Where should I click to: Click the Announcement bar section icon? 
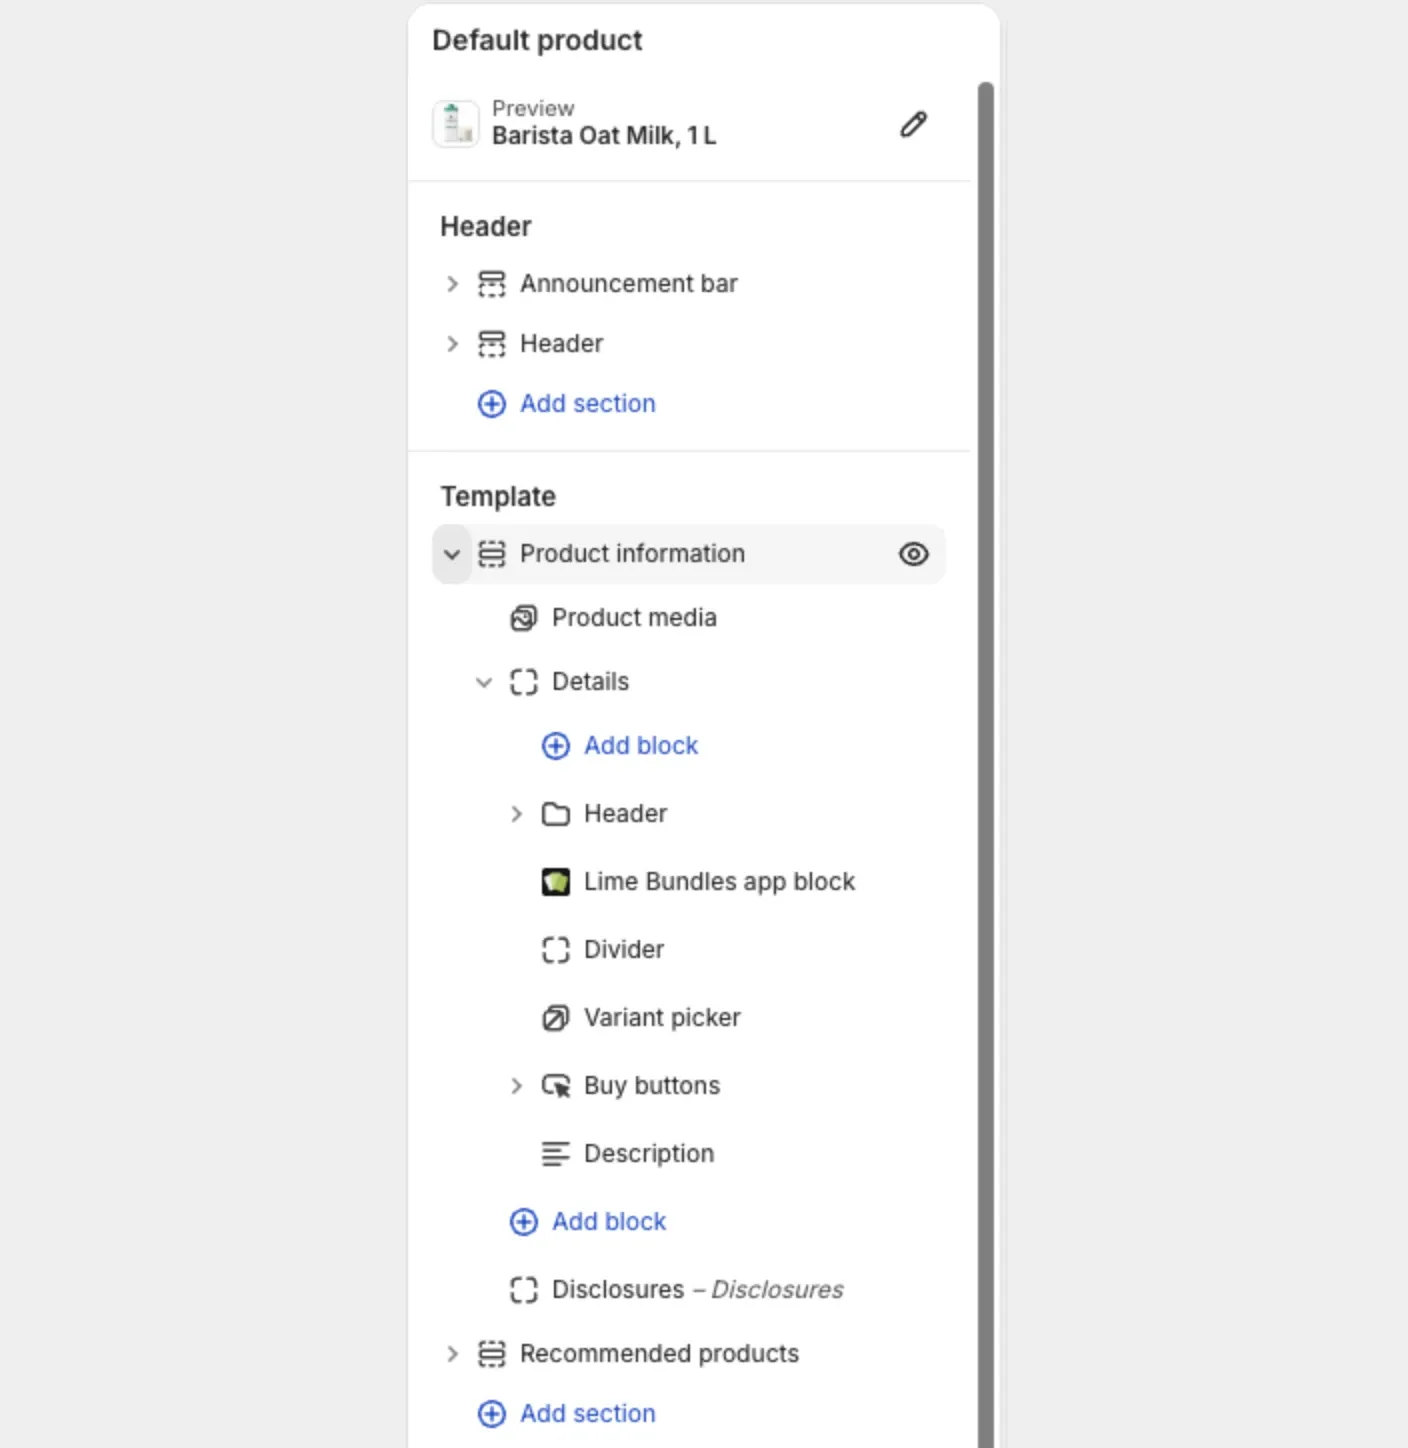[x=491, y=284]
